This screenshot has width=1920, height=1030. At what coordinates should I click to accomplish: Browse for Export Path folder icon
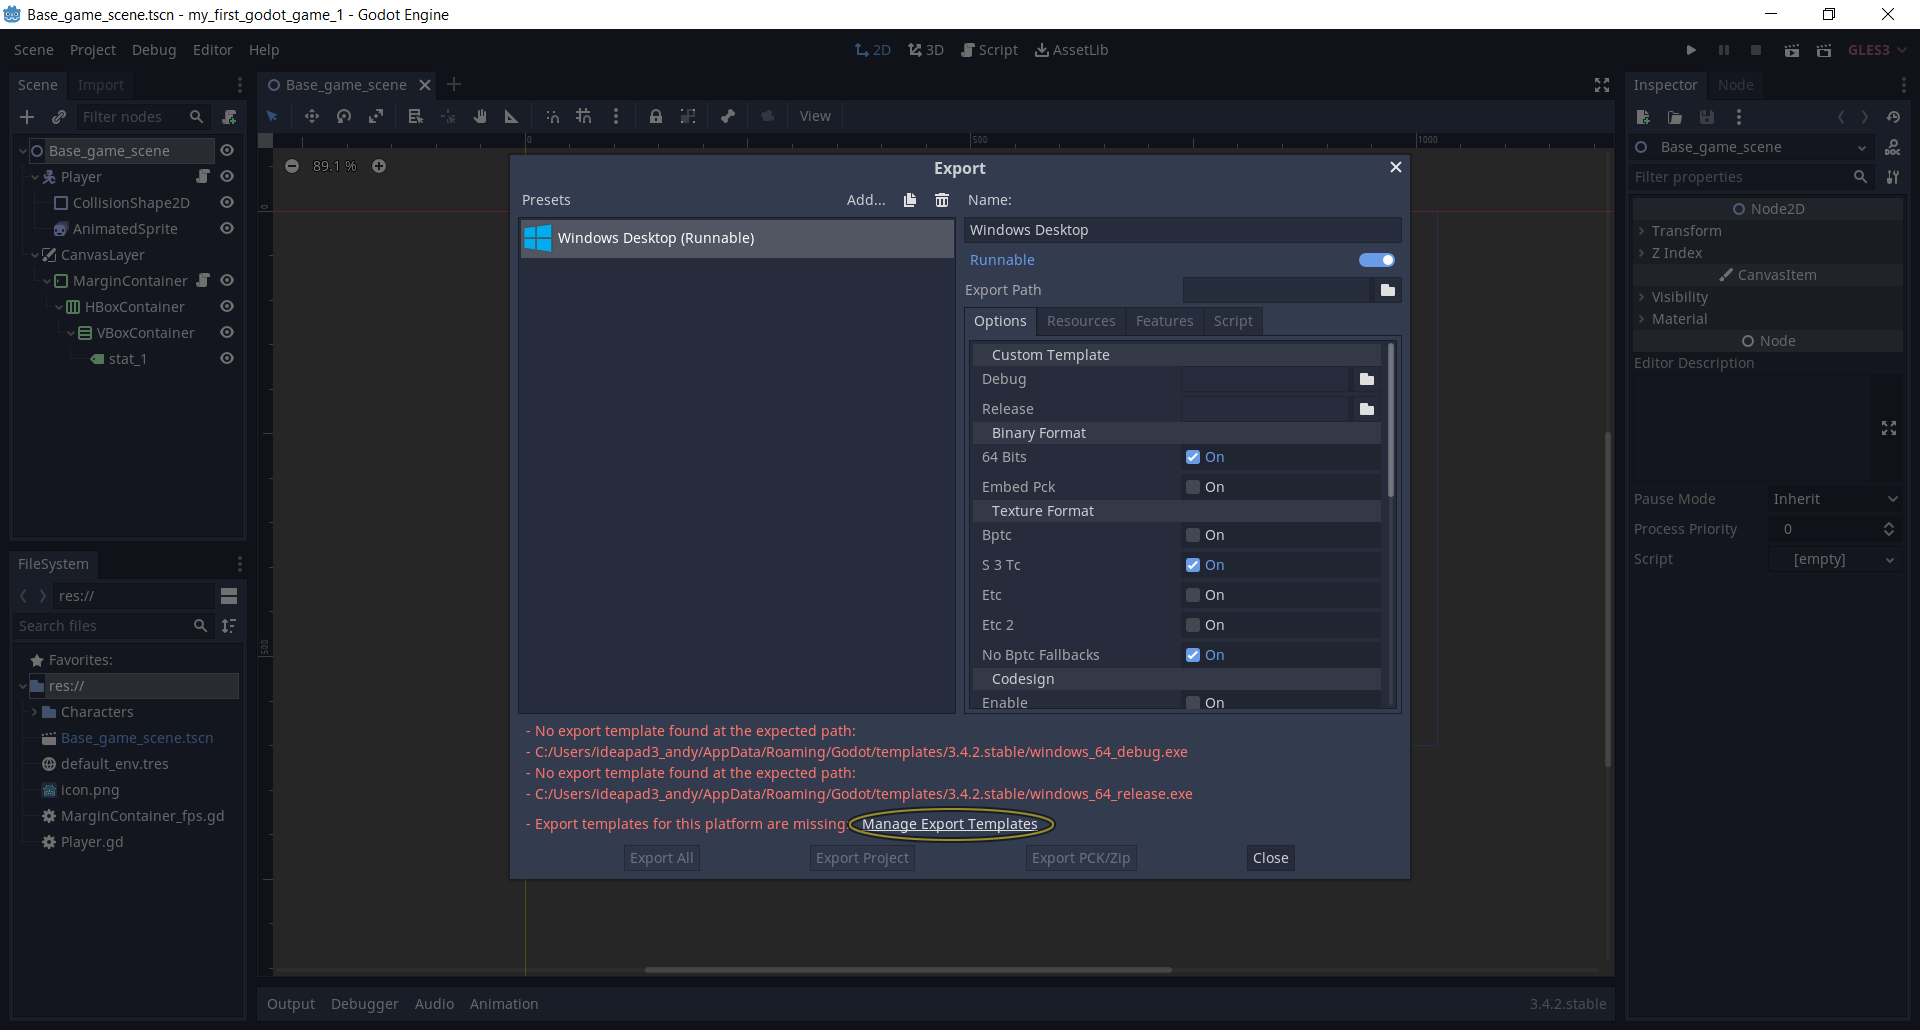click(1388, 290)
